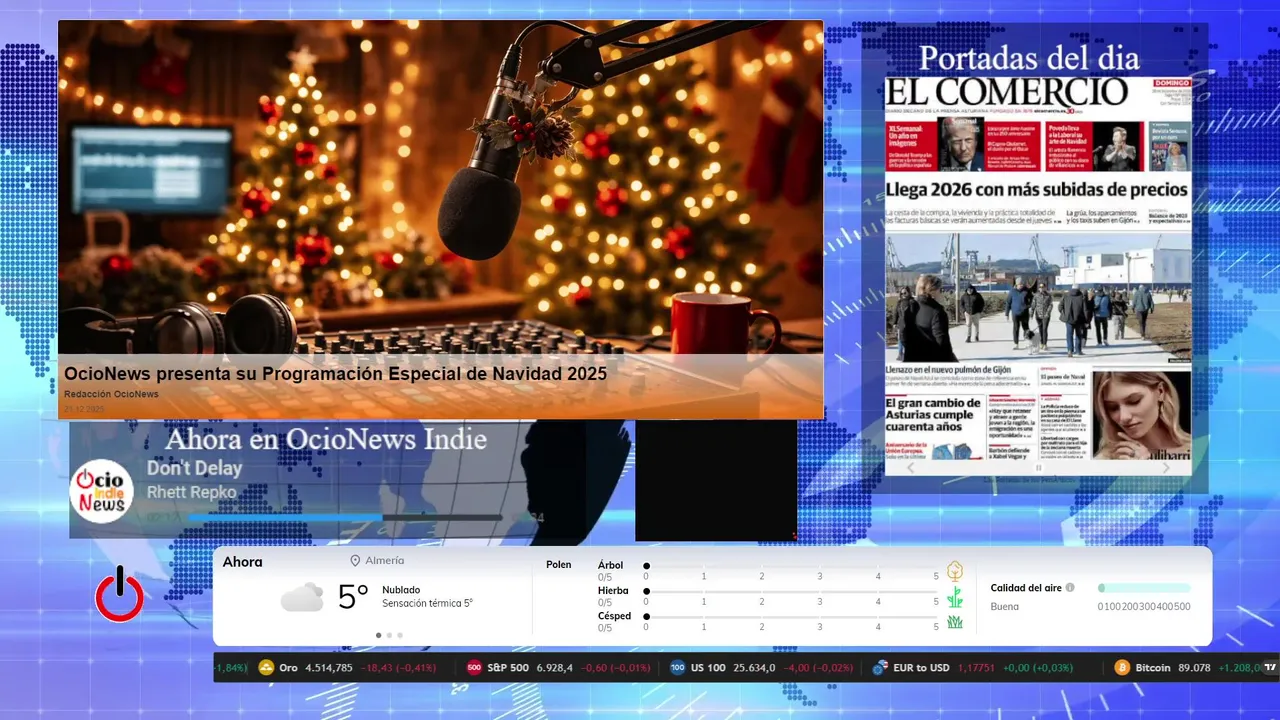This screenshot has width=1280, height=720.
Task: Click the artist name Rhett Repko
Action: coord(191,492)
